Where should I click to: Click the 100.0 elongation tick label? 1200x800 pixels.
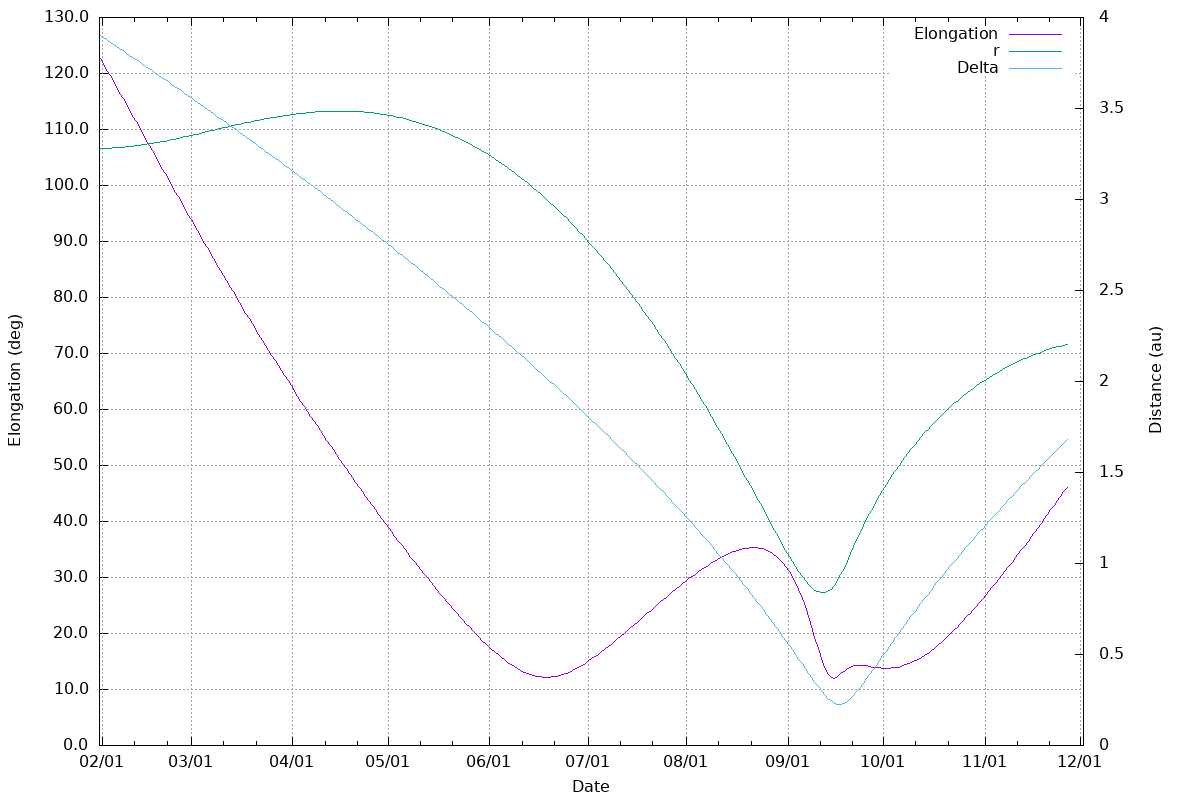point(69,185)
